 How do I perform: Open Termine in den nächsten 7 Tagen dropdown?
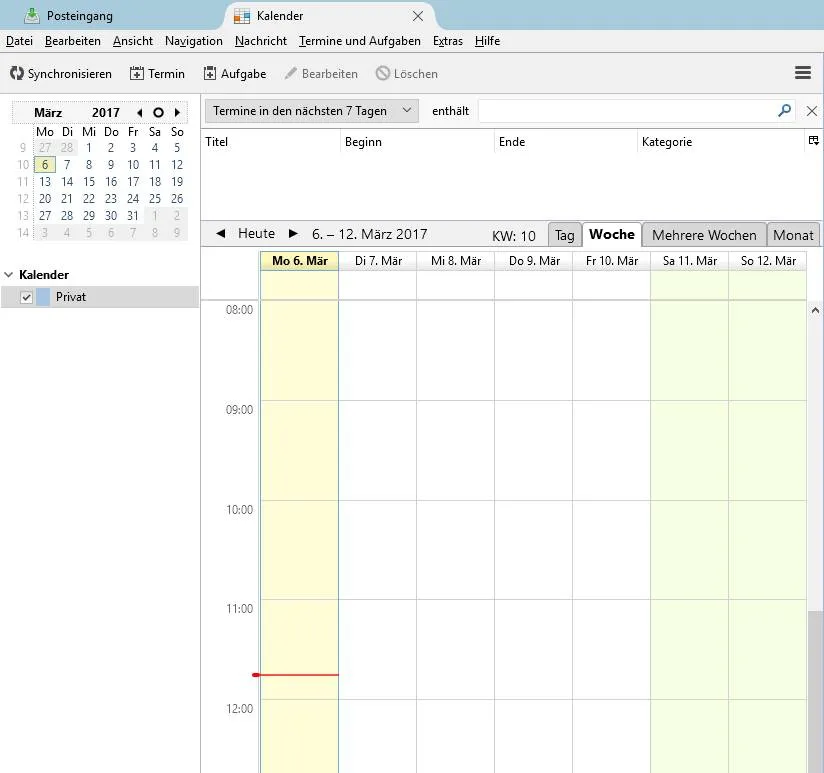click(x=312, y=111)
